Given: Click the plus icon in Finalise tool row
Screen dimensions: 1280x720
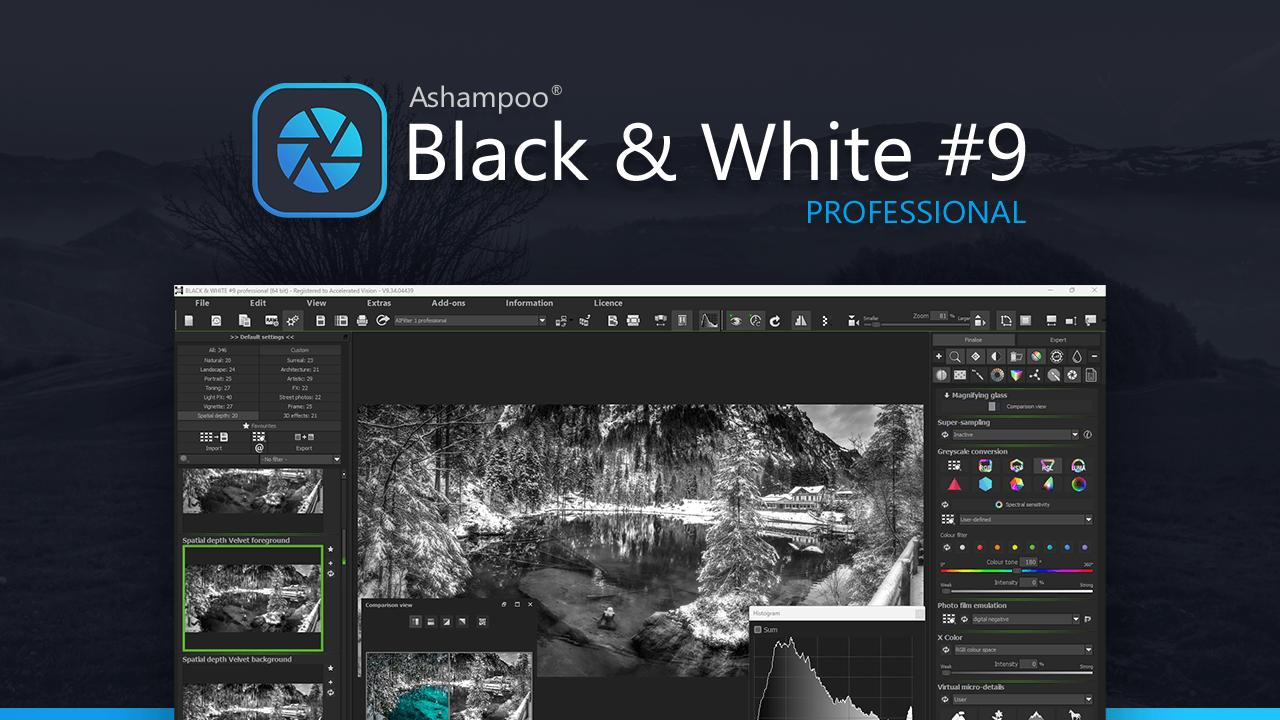Looking at the screenshot, I should point(939,356).
